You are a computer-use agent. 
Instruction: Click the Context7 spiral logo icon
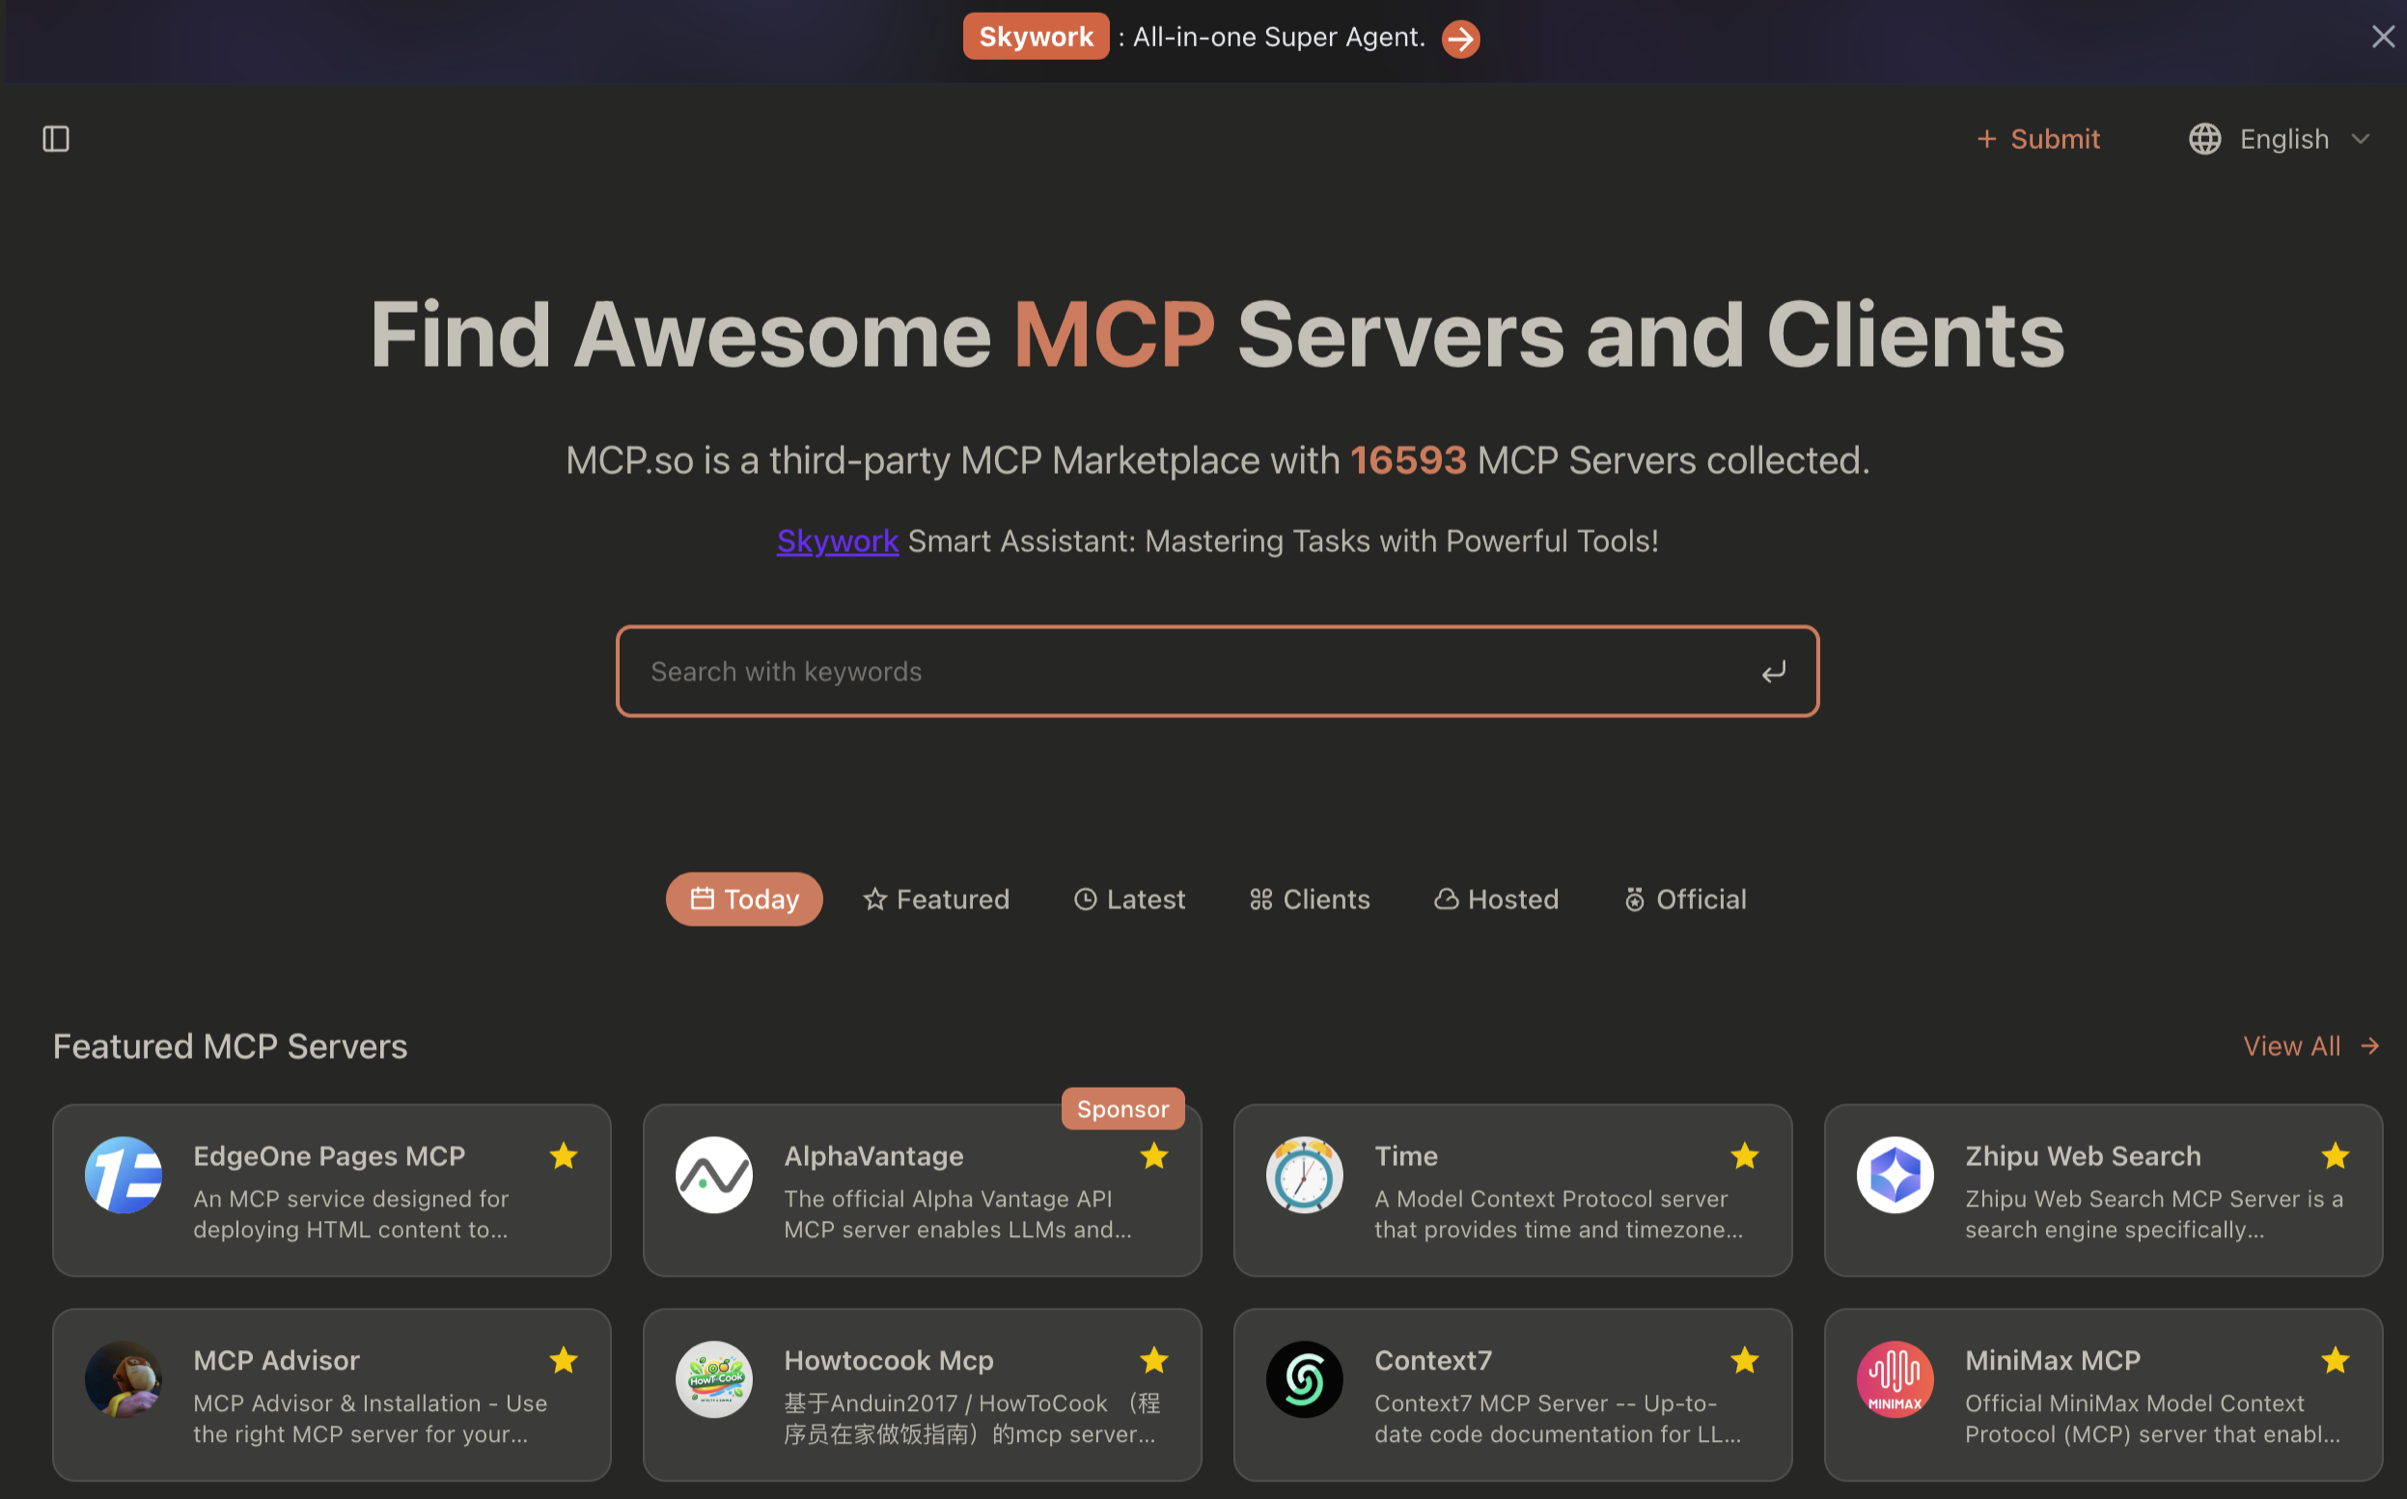[x=1304, y=1379]
